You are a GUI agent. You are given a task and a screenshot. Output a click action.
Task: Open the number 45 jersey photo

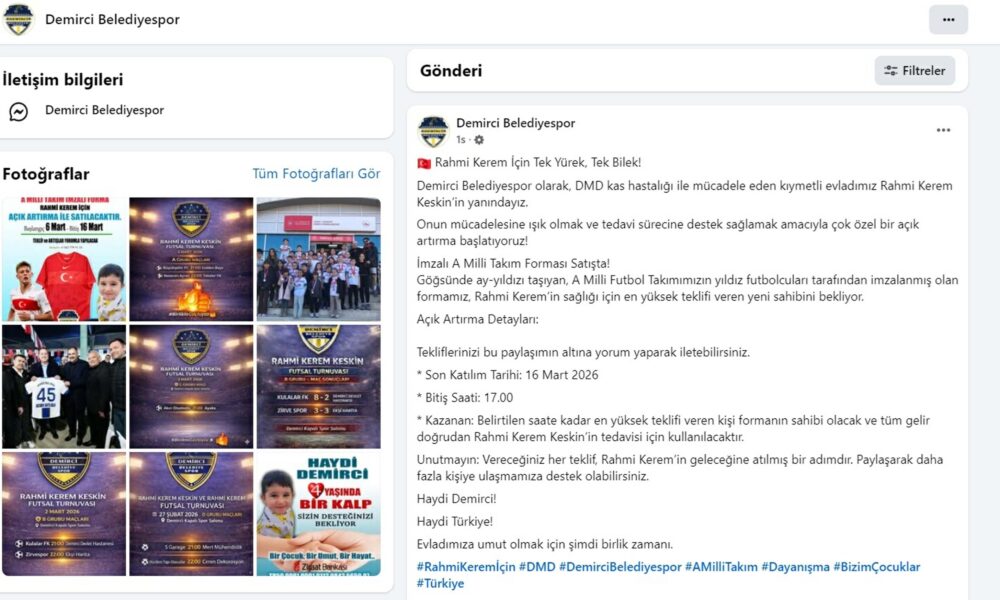[64, 386]
